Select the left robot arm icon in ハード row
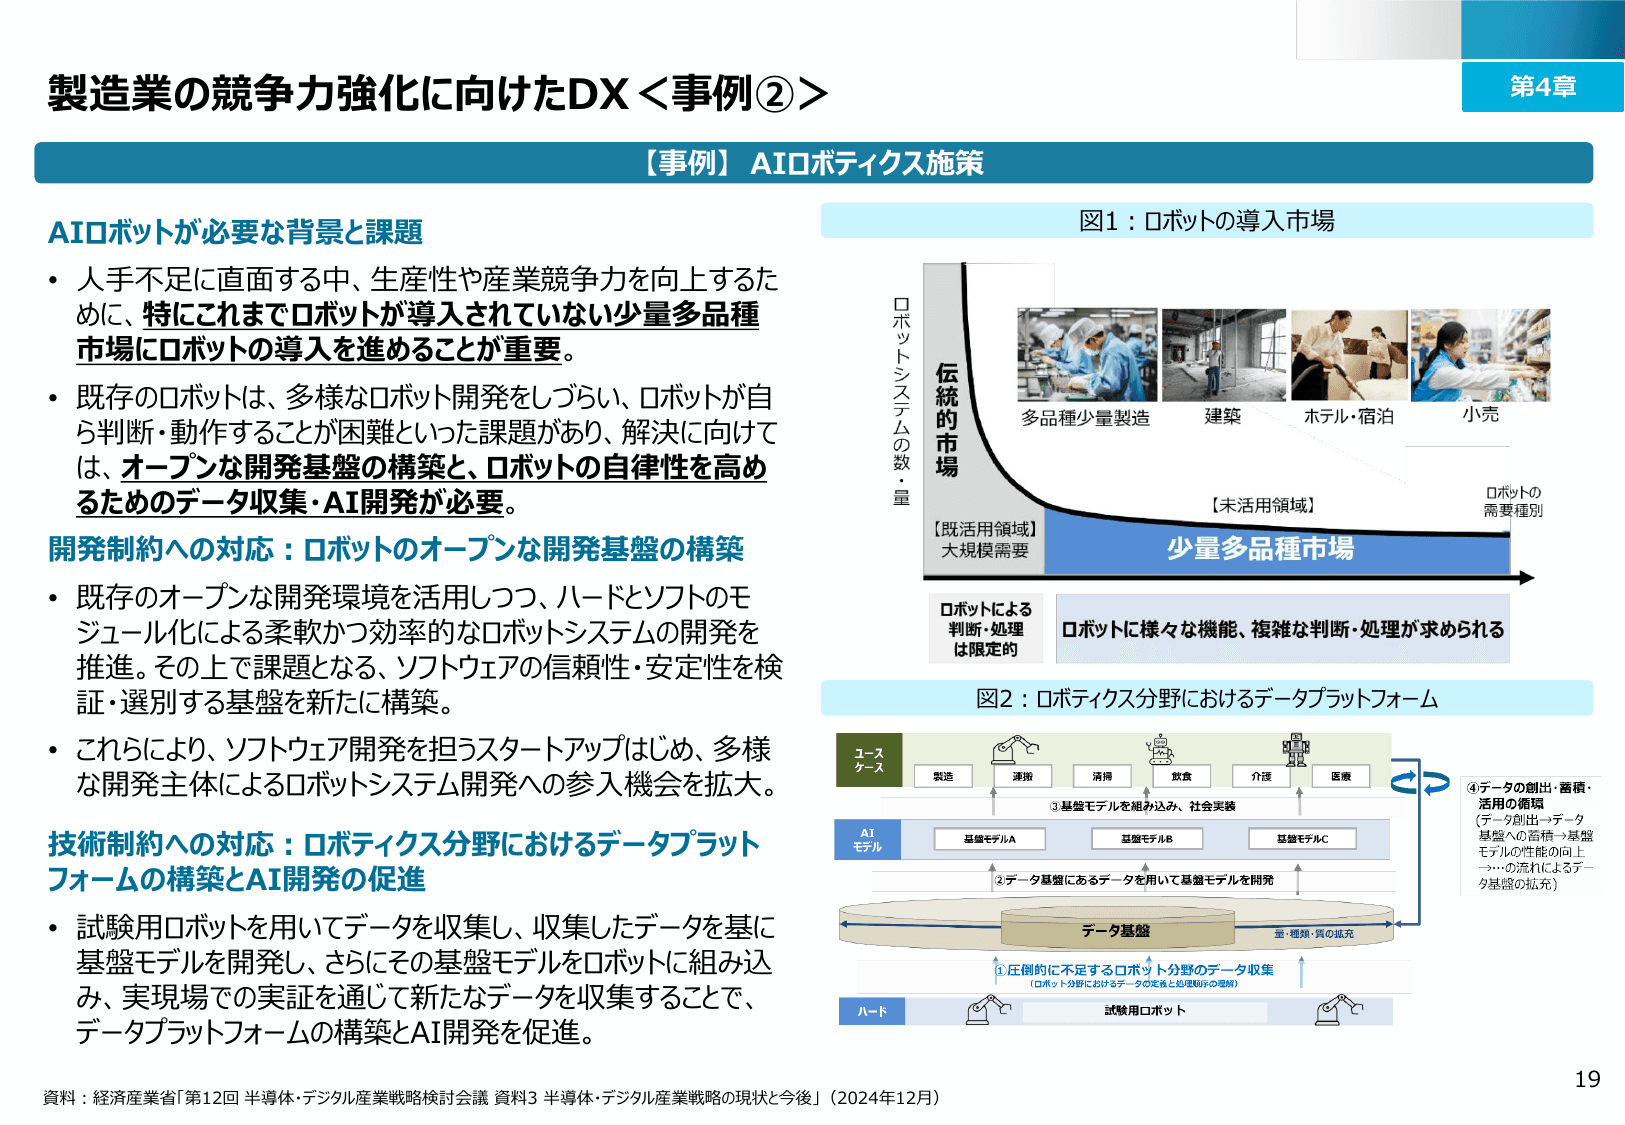Screen dimensions: 1625x1125 coord(990,1009)
